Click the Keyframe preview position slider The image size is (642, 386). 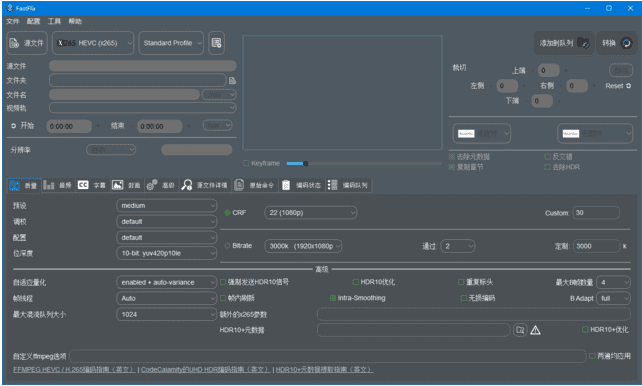[x=364, y=164]
